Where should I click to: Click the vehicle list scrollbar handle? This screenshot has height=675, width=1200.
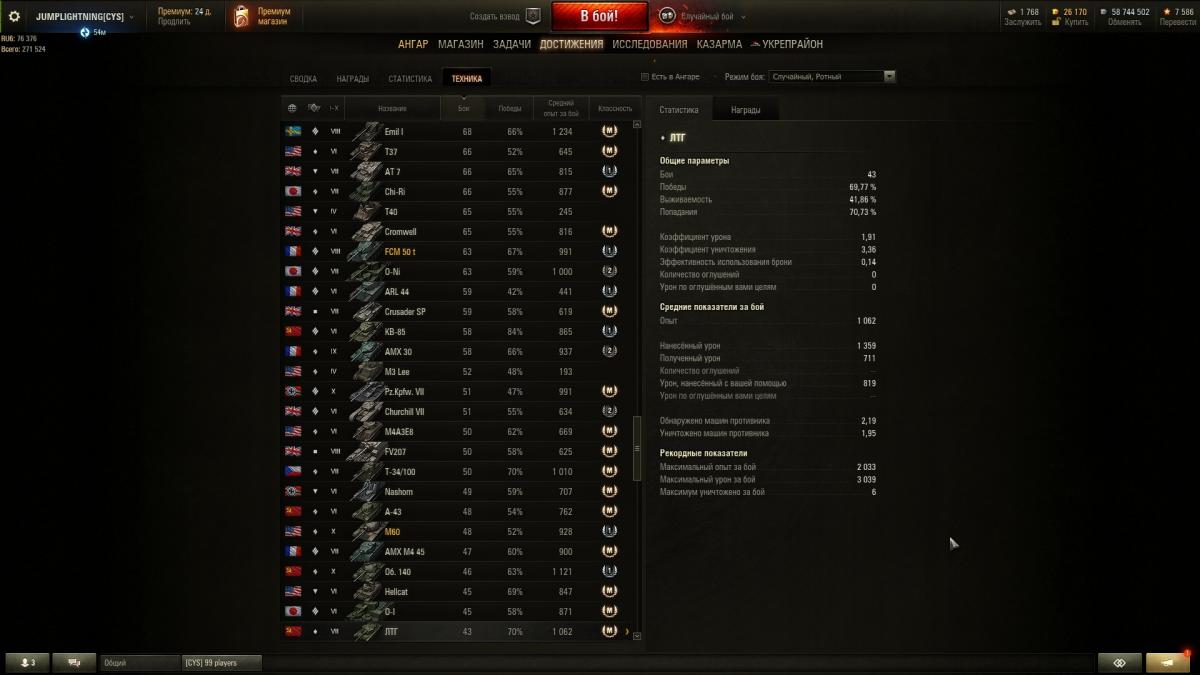[637, 449]
